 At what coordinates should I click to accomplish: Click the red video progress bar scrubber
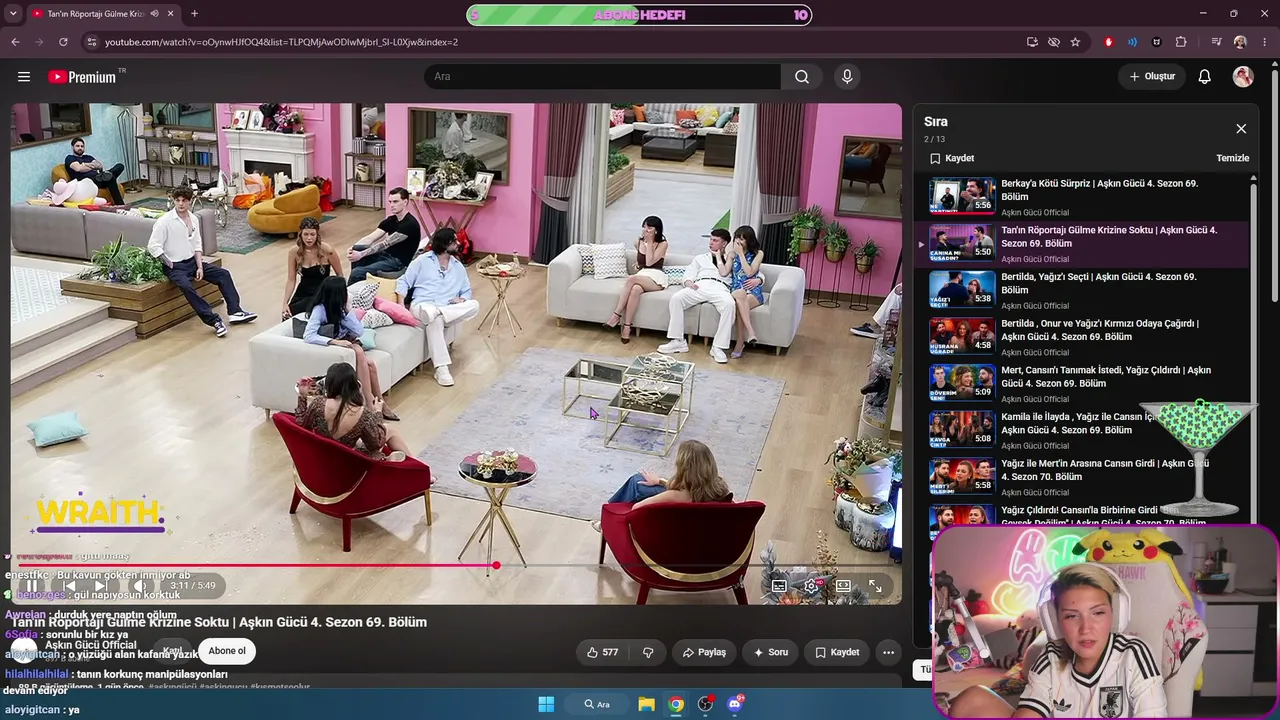496,566
